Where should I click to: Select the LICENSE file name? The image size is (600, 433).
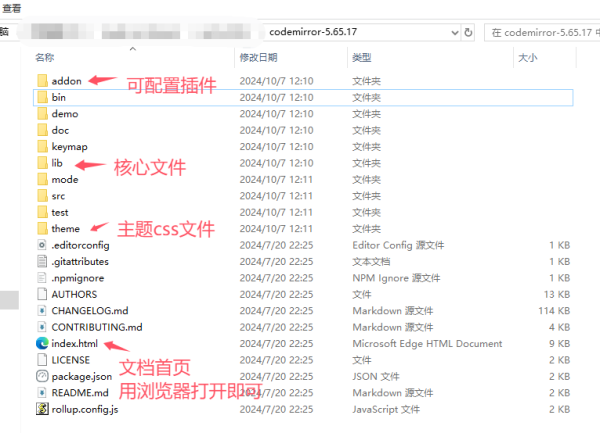click(71, 360)
